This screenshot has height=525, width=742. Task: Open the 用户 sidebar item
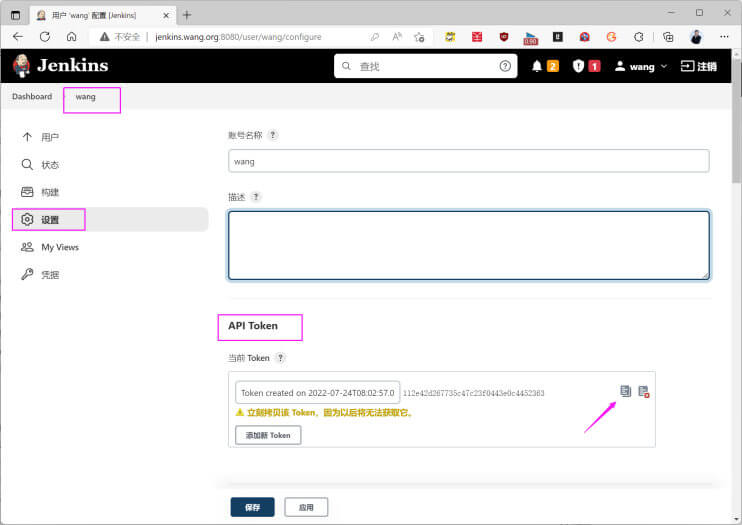click(x=50, y=137)
